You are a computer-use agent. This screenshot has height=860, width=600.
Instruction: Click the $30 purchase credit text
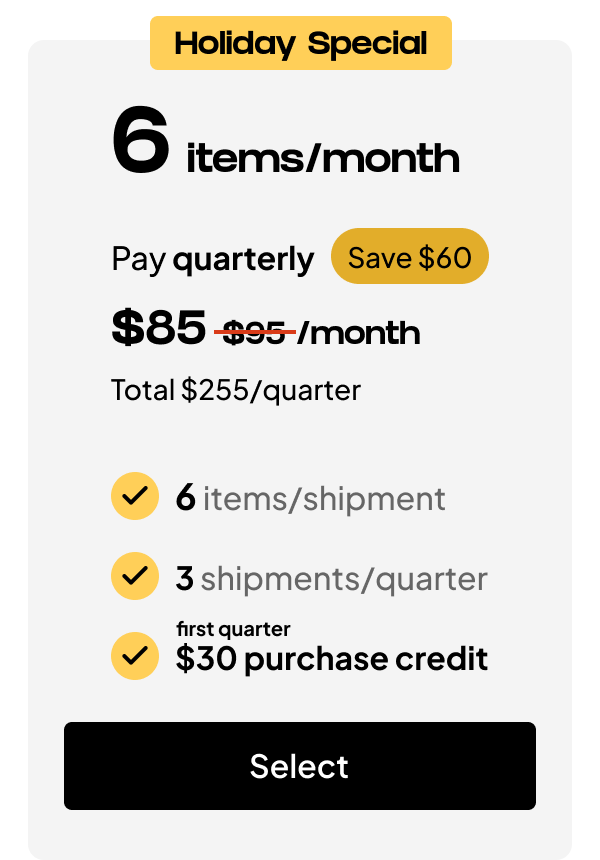click(332, 659)
